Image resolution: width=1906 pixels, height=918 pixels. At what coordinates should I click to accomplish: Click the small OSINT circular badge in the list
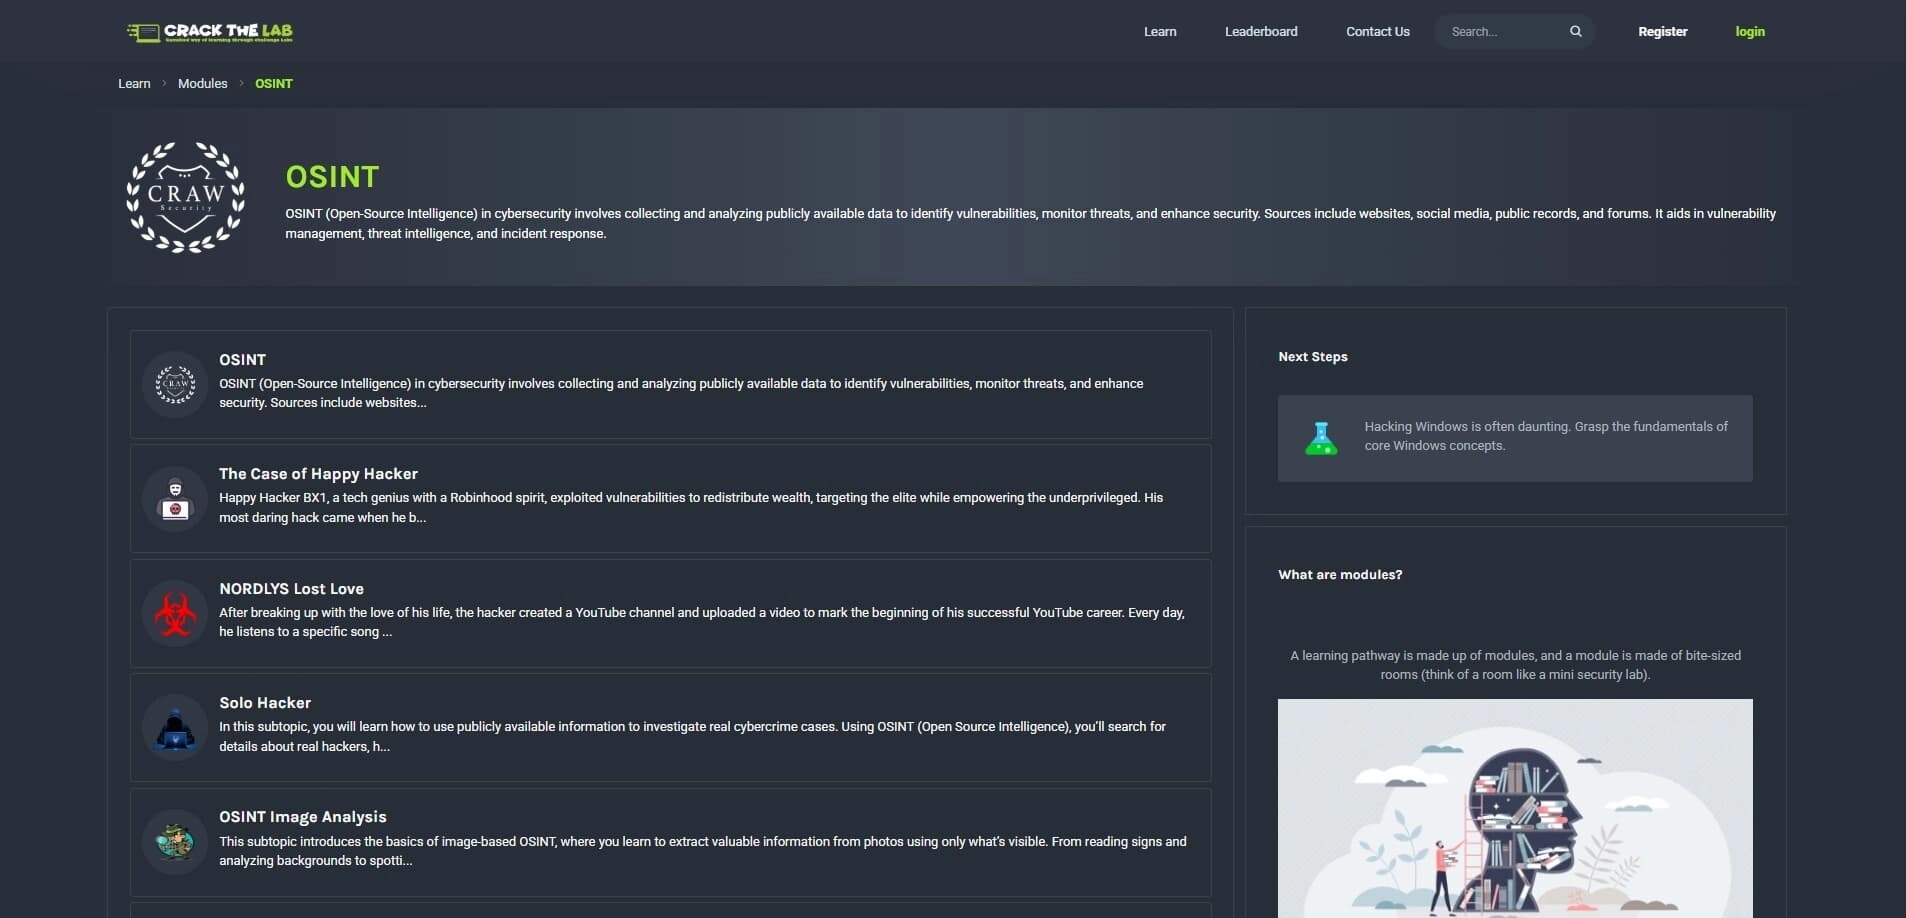point(175,384)
